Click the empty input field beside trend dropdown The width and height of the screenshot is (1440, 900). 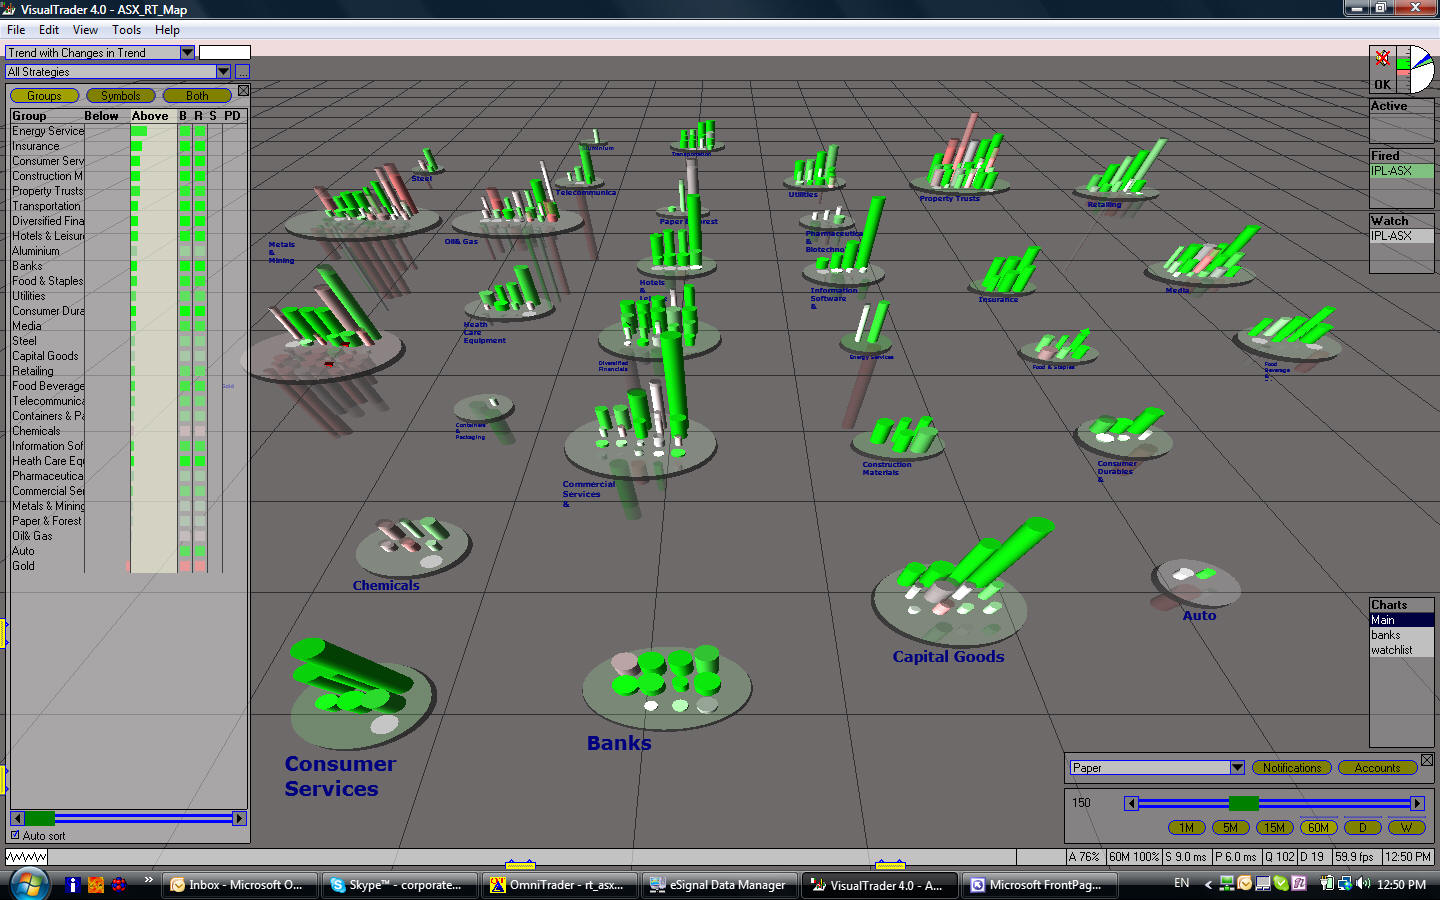click(225, 53)
